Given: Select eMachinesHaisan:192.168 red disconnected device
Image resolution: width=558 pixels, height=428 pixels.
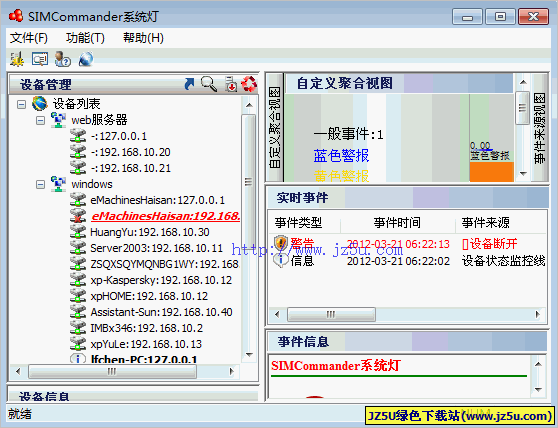Looking at the screenshot, I should pos(165,216).
